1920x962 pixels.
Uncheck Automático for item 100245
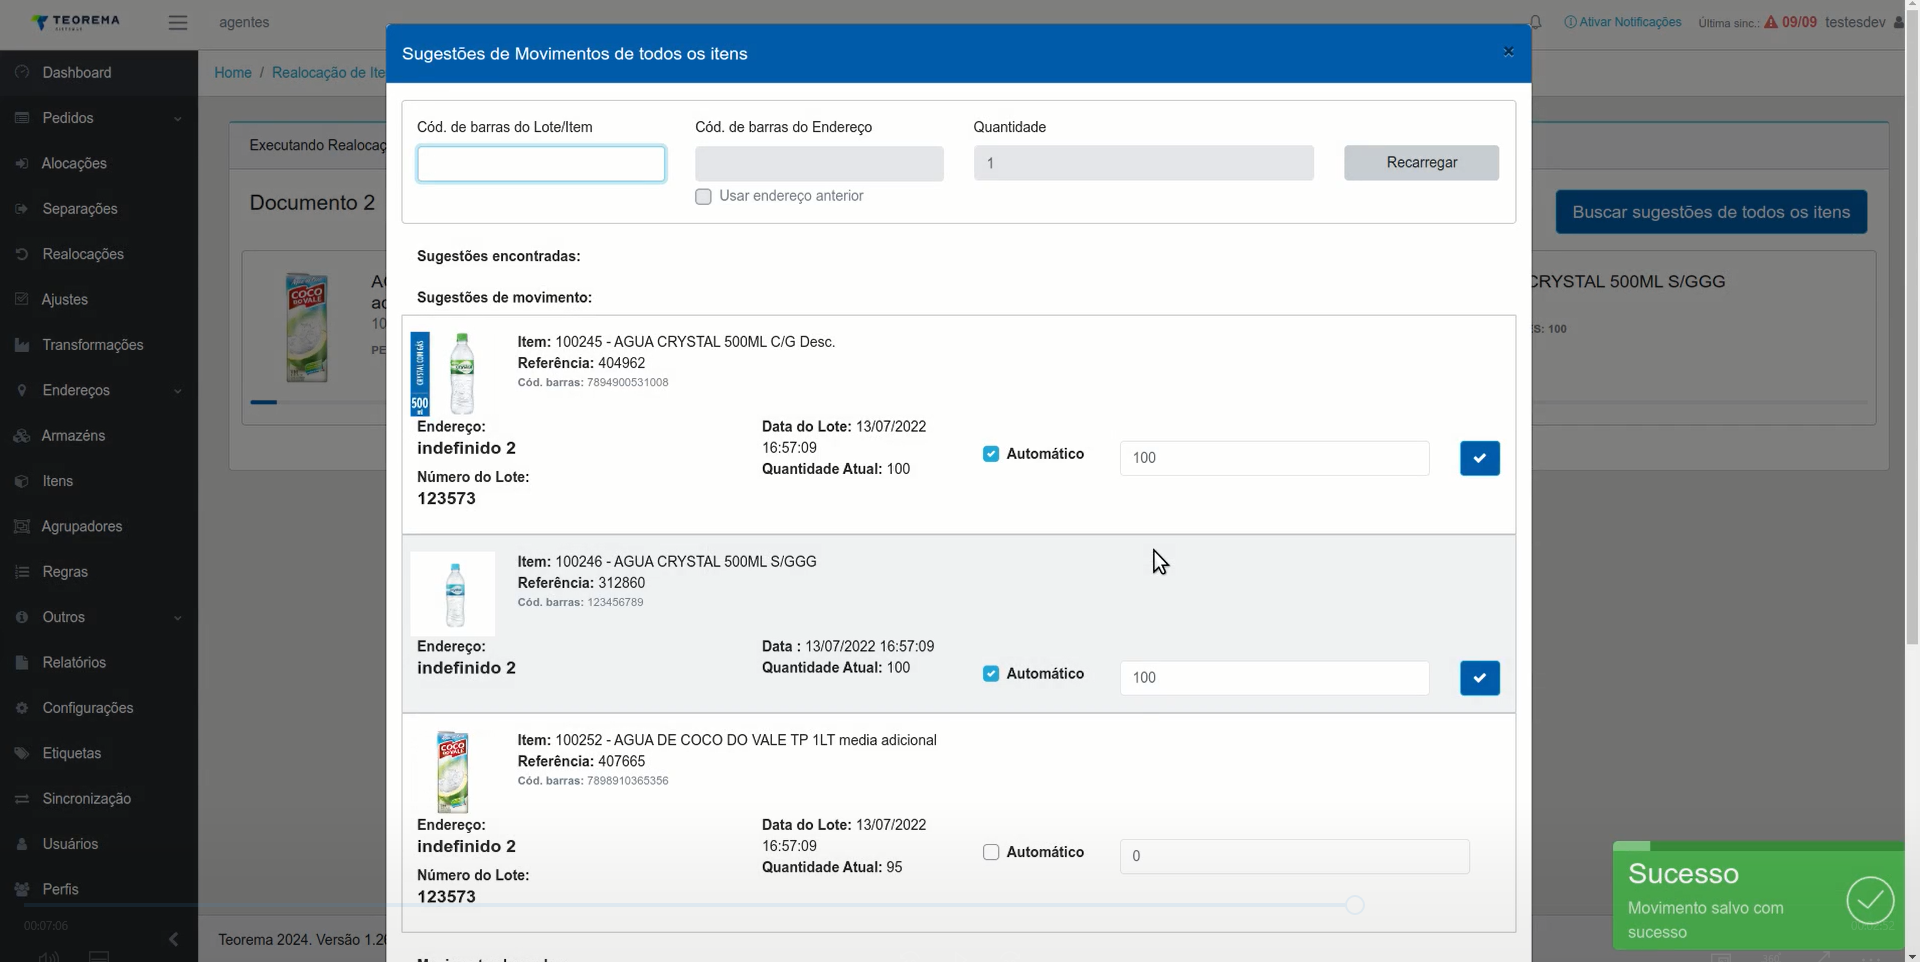[x=991, y=454]
